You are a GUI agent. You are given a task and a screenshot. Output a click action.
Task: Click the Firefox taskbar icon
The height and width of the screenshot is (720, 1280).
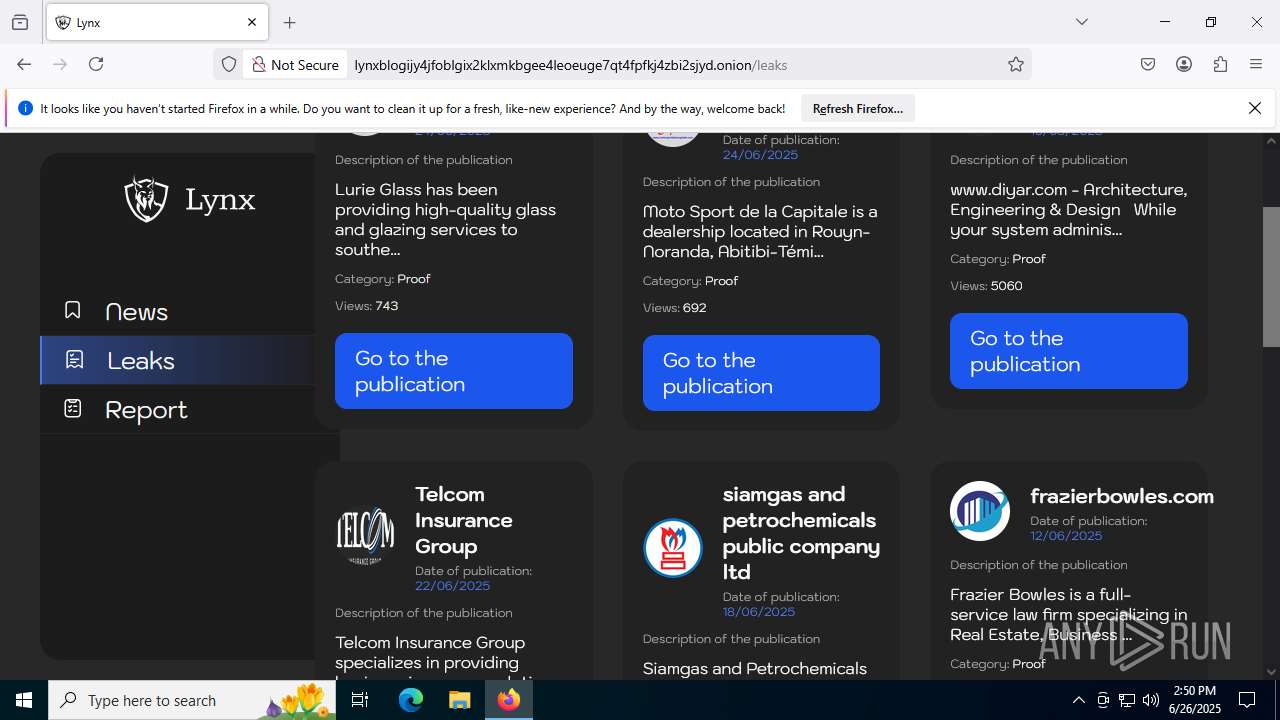click(x=509, y=700)
